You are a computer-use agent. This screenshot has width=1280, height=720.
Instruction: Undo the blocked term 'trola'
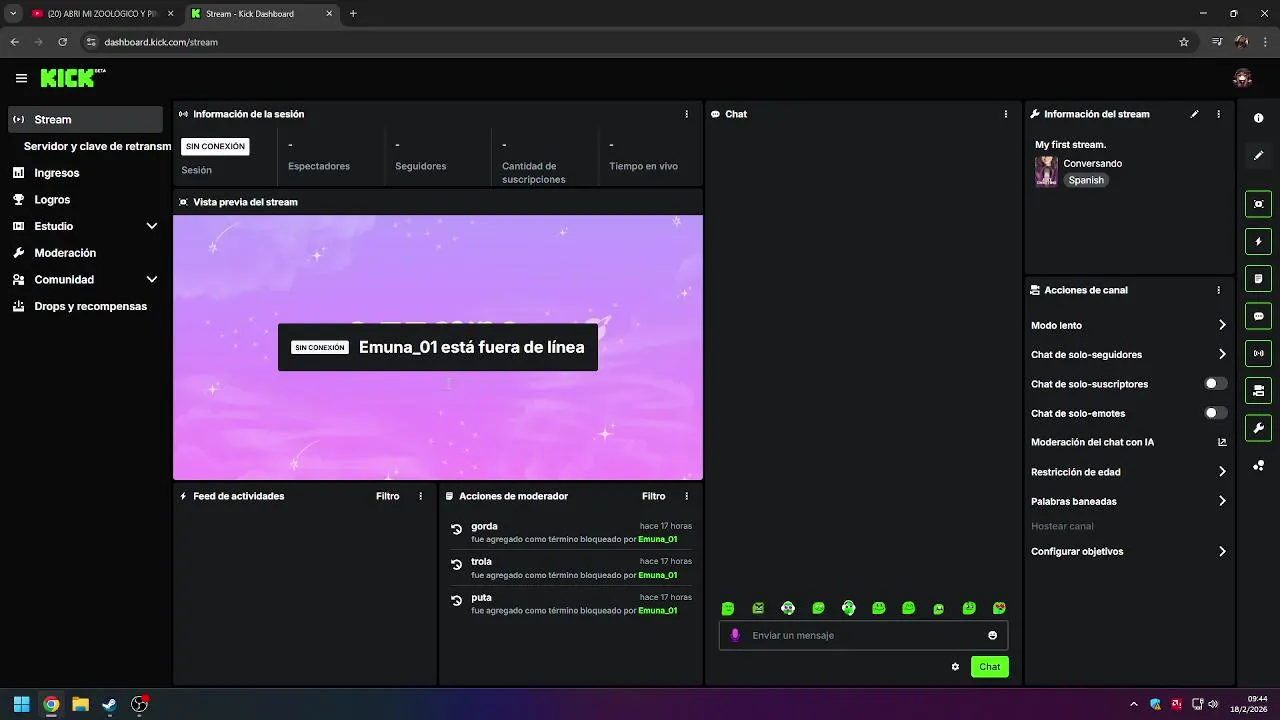[x=456, y=566]
